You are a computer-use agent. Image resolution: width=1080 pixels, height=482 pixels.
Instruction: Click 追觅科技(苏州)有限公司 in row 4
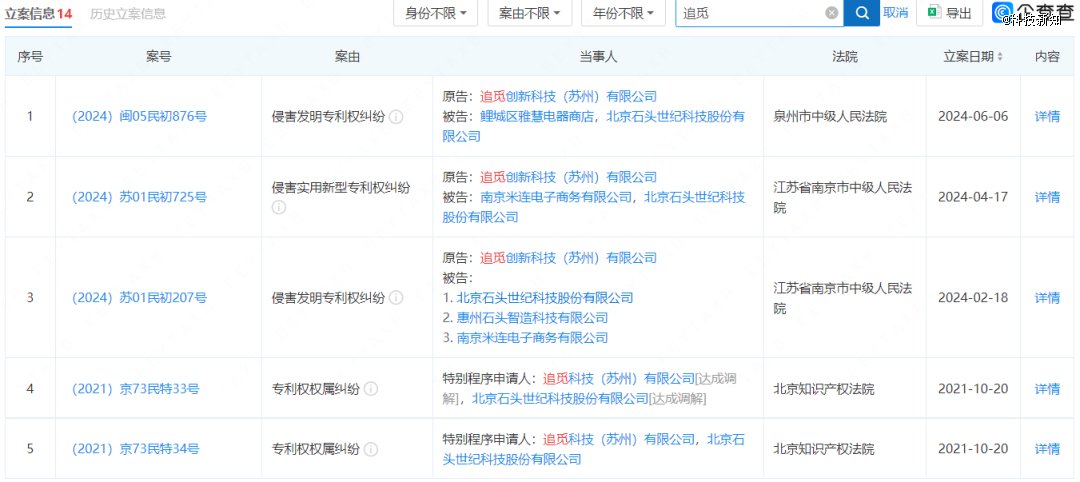pos(619,379)
